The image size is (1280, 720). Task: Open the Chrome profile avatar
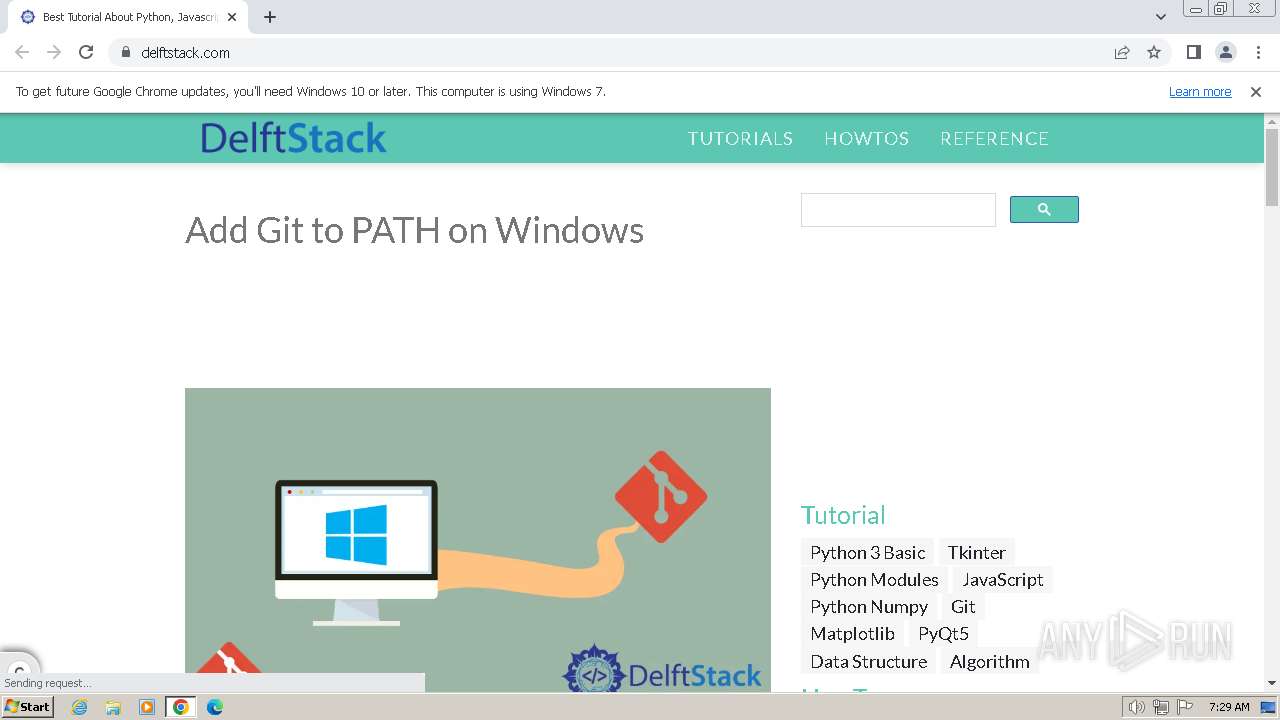(x=1226, y=52)
